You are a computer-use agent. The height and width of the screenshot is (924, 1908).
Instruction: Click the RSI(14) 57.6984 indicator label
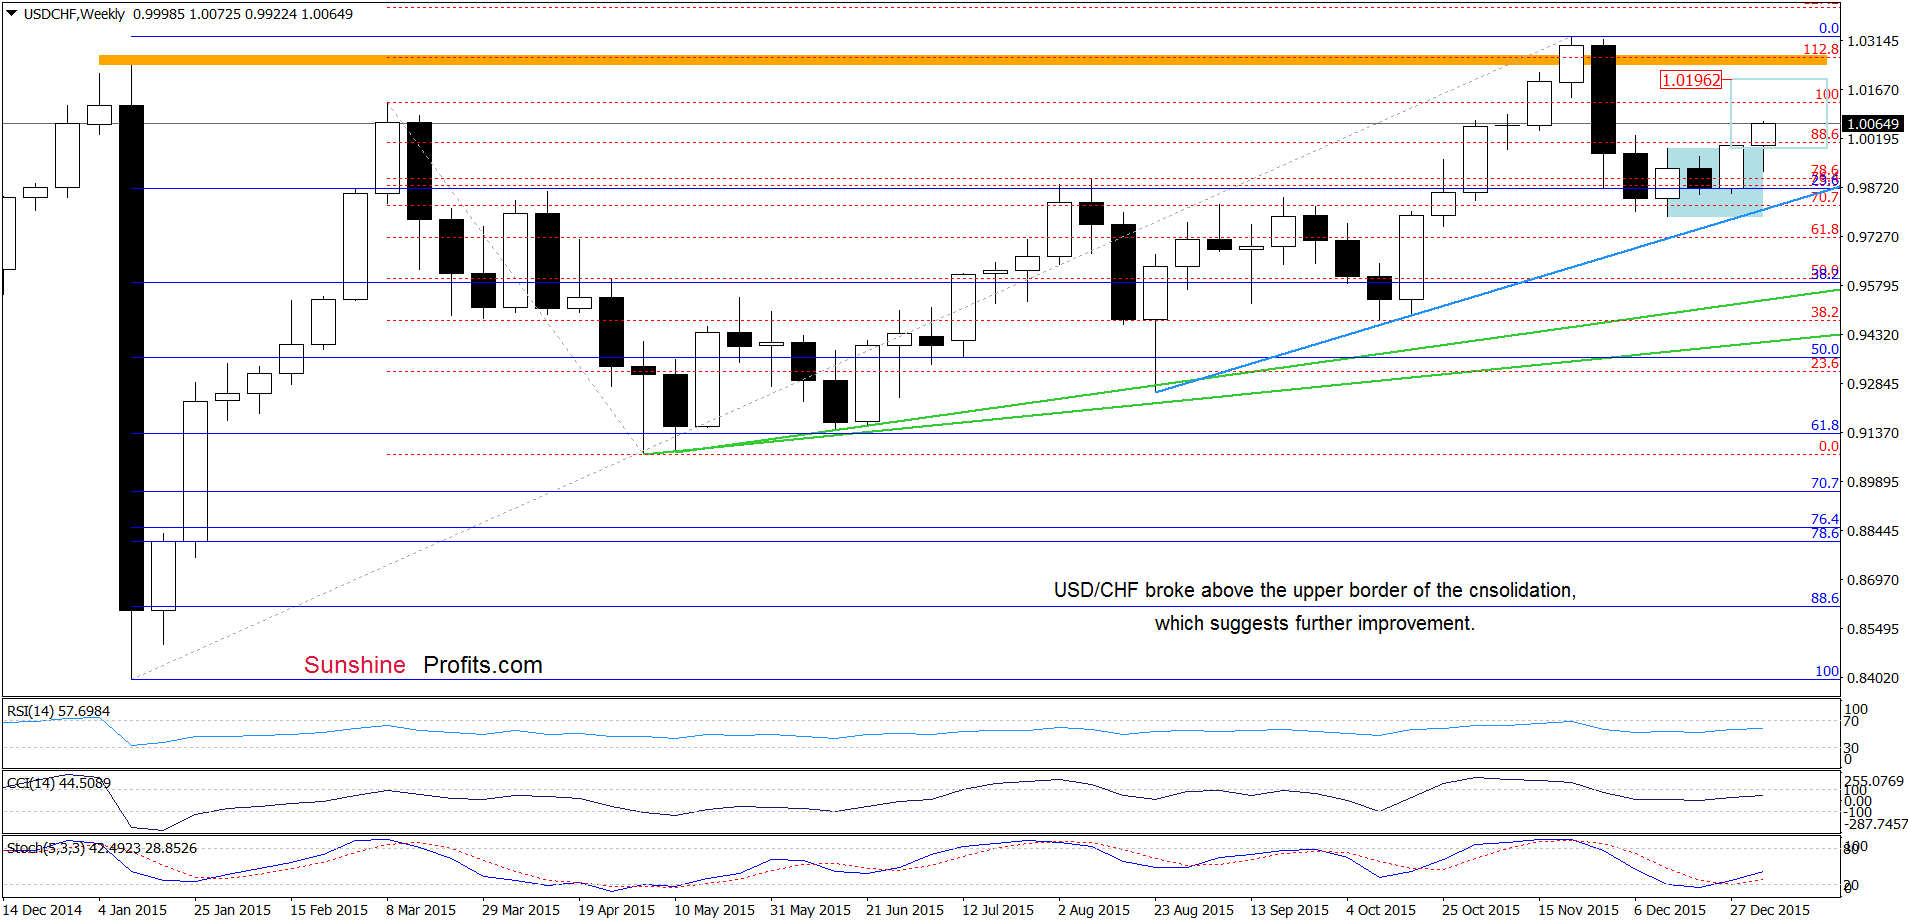click(x=58, y=711)
